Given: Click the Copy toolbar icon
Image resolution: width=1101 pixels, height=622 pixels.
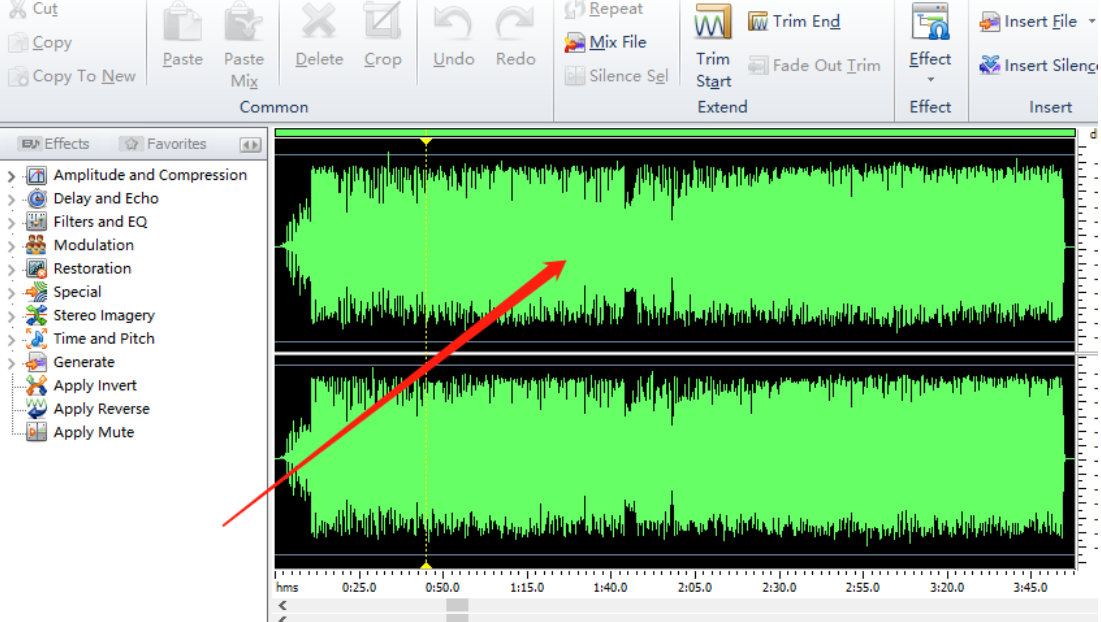Looking at the screenshot, I should coord(18,43).
